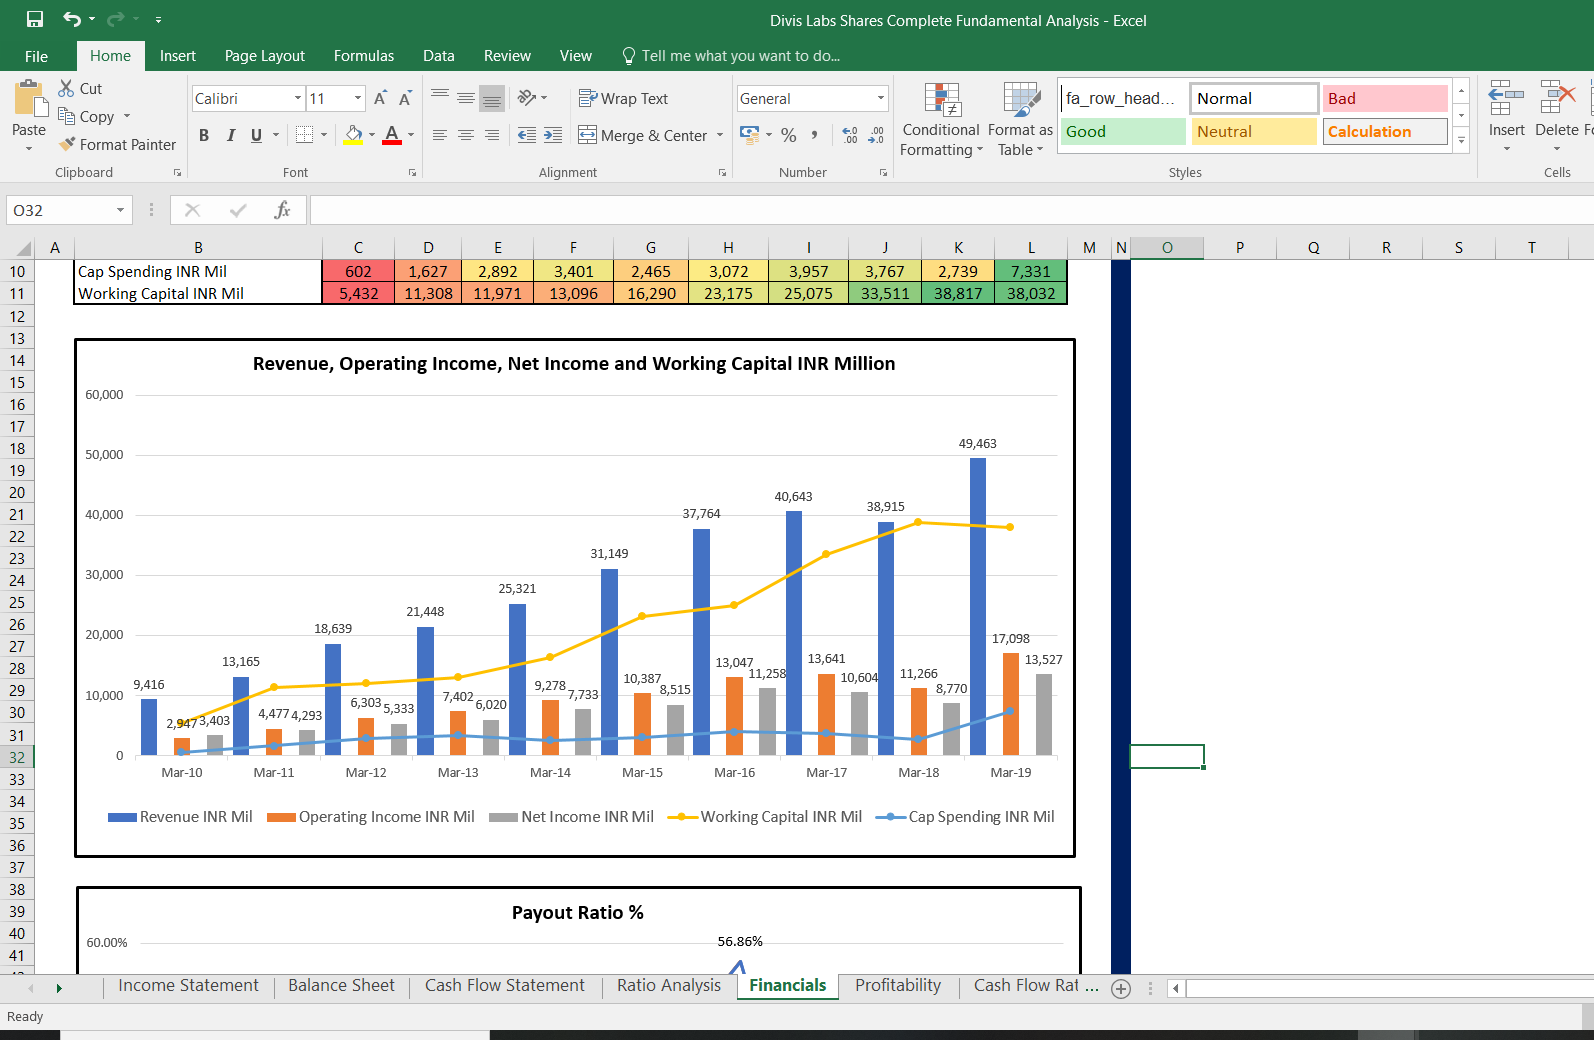Open the Name Box dropdown arrow

pos(120,210)
